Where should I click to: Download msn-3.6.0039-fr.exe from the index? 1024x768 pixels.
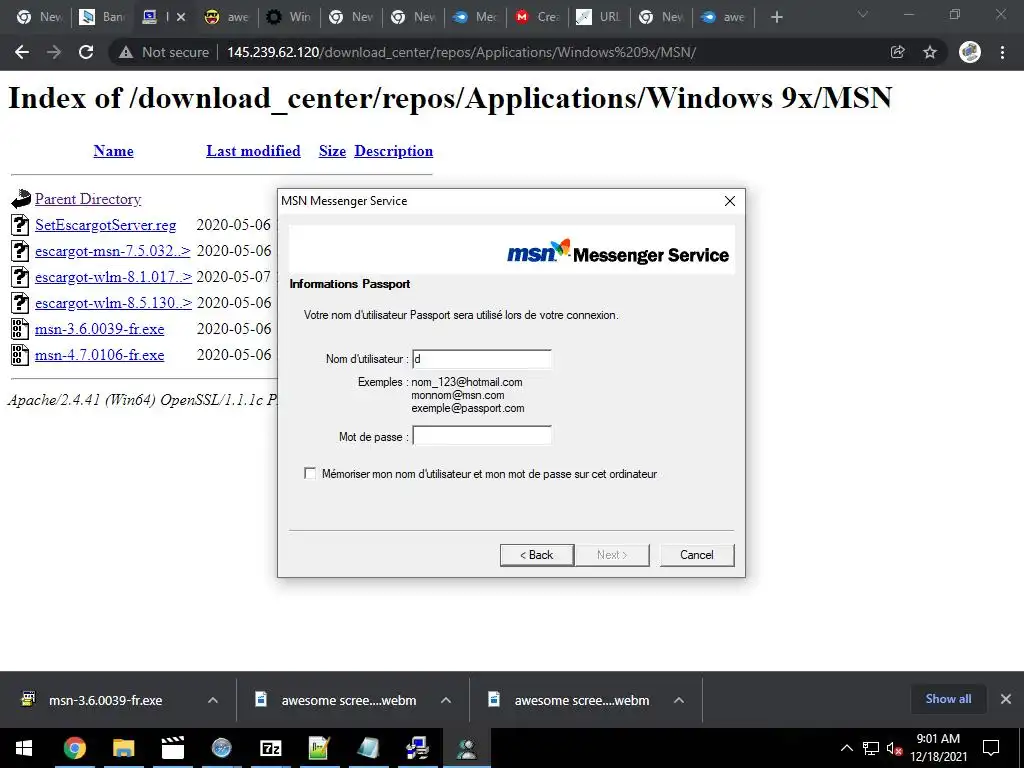coord(99,329)
